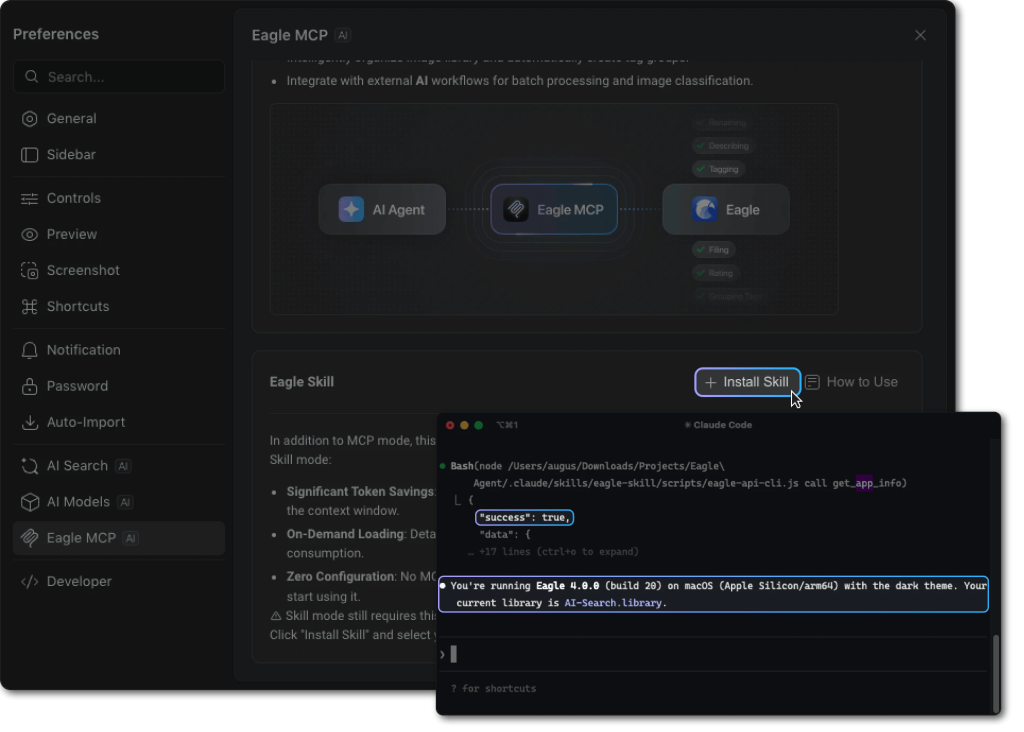Click the Preferences search field
The image size is (1024, 732).
(x=119, y=77)
